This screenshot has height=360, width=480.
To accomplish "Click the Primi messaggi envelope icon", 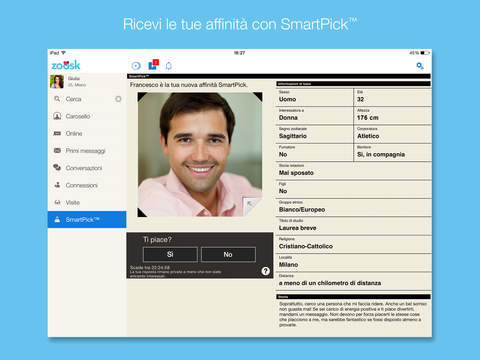I will pos(57,150).
